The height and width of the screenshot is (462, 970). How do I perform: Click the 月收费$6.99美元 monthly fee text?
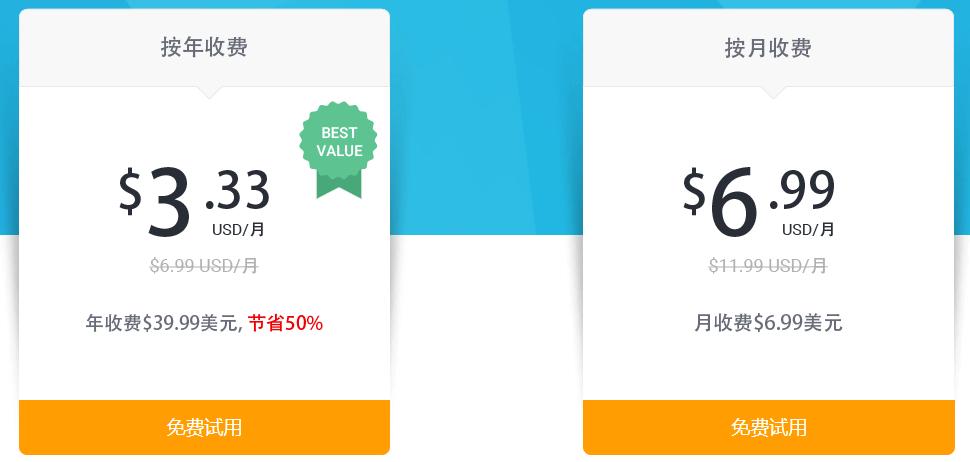[768, 323]
